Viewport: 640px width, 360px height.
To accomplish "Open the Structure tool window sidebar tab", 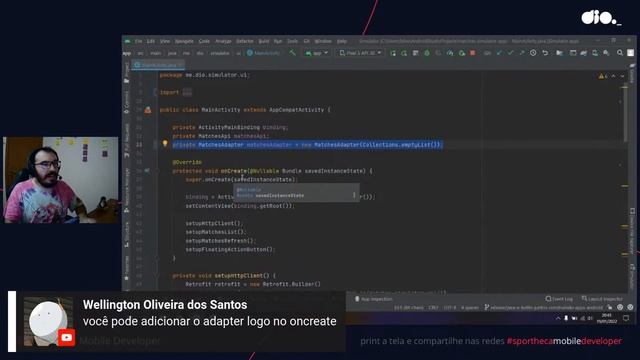I will [x=127, y=234].
